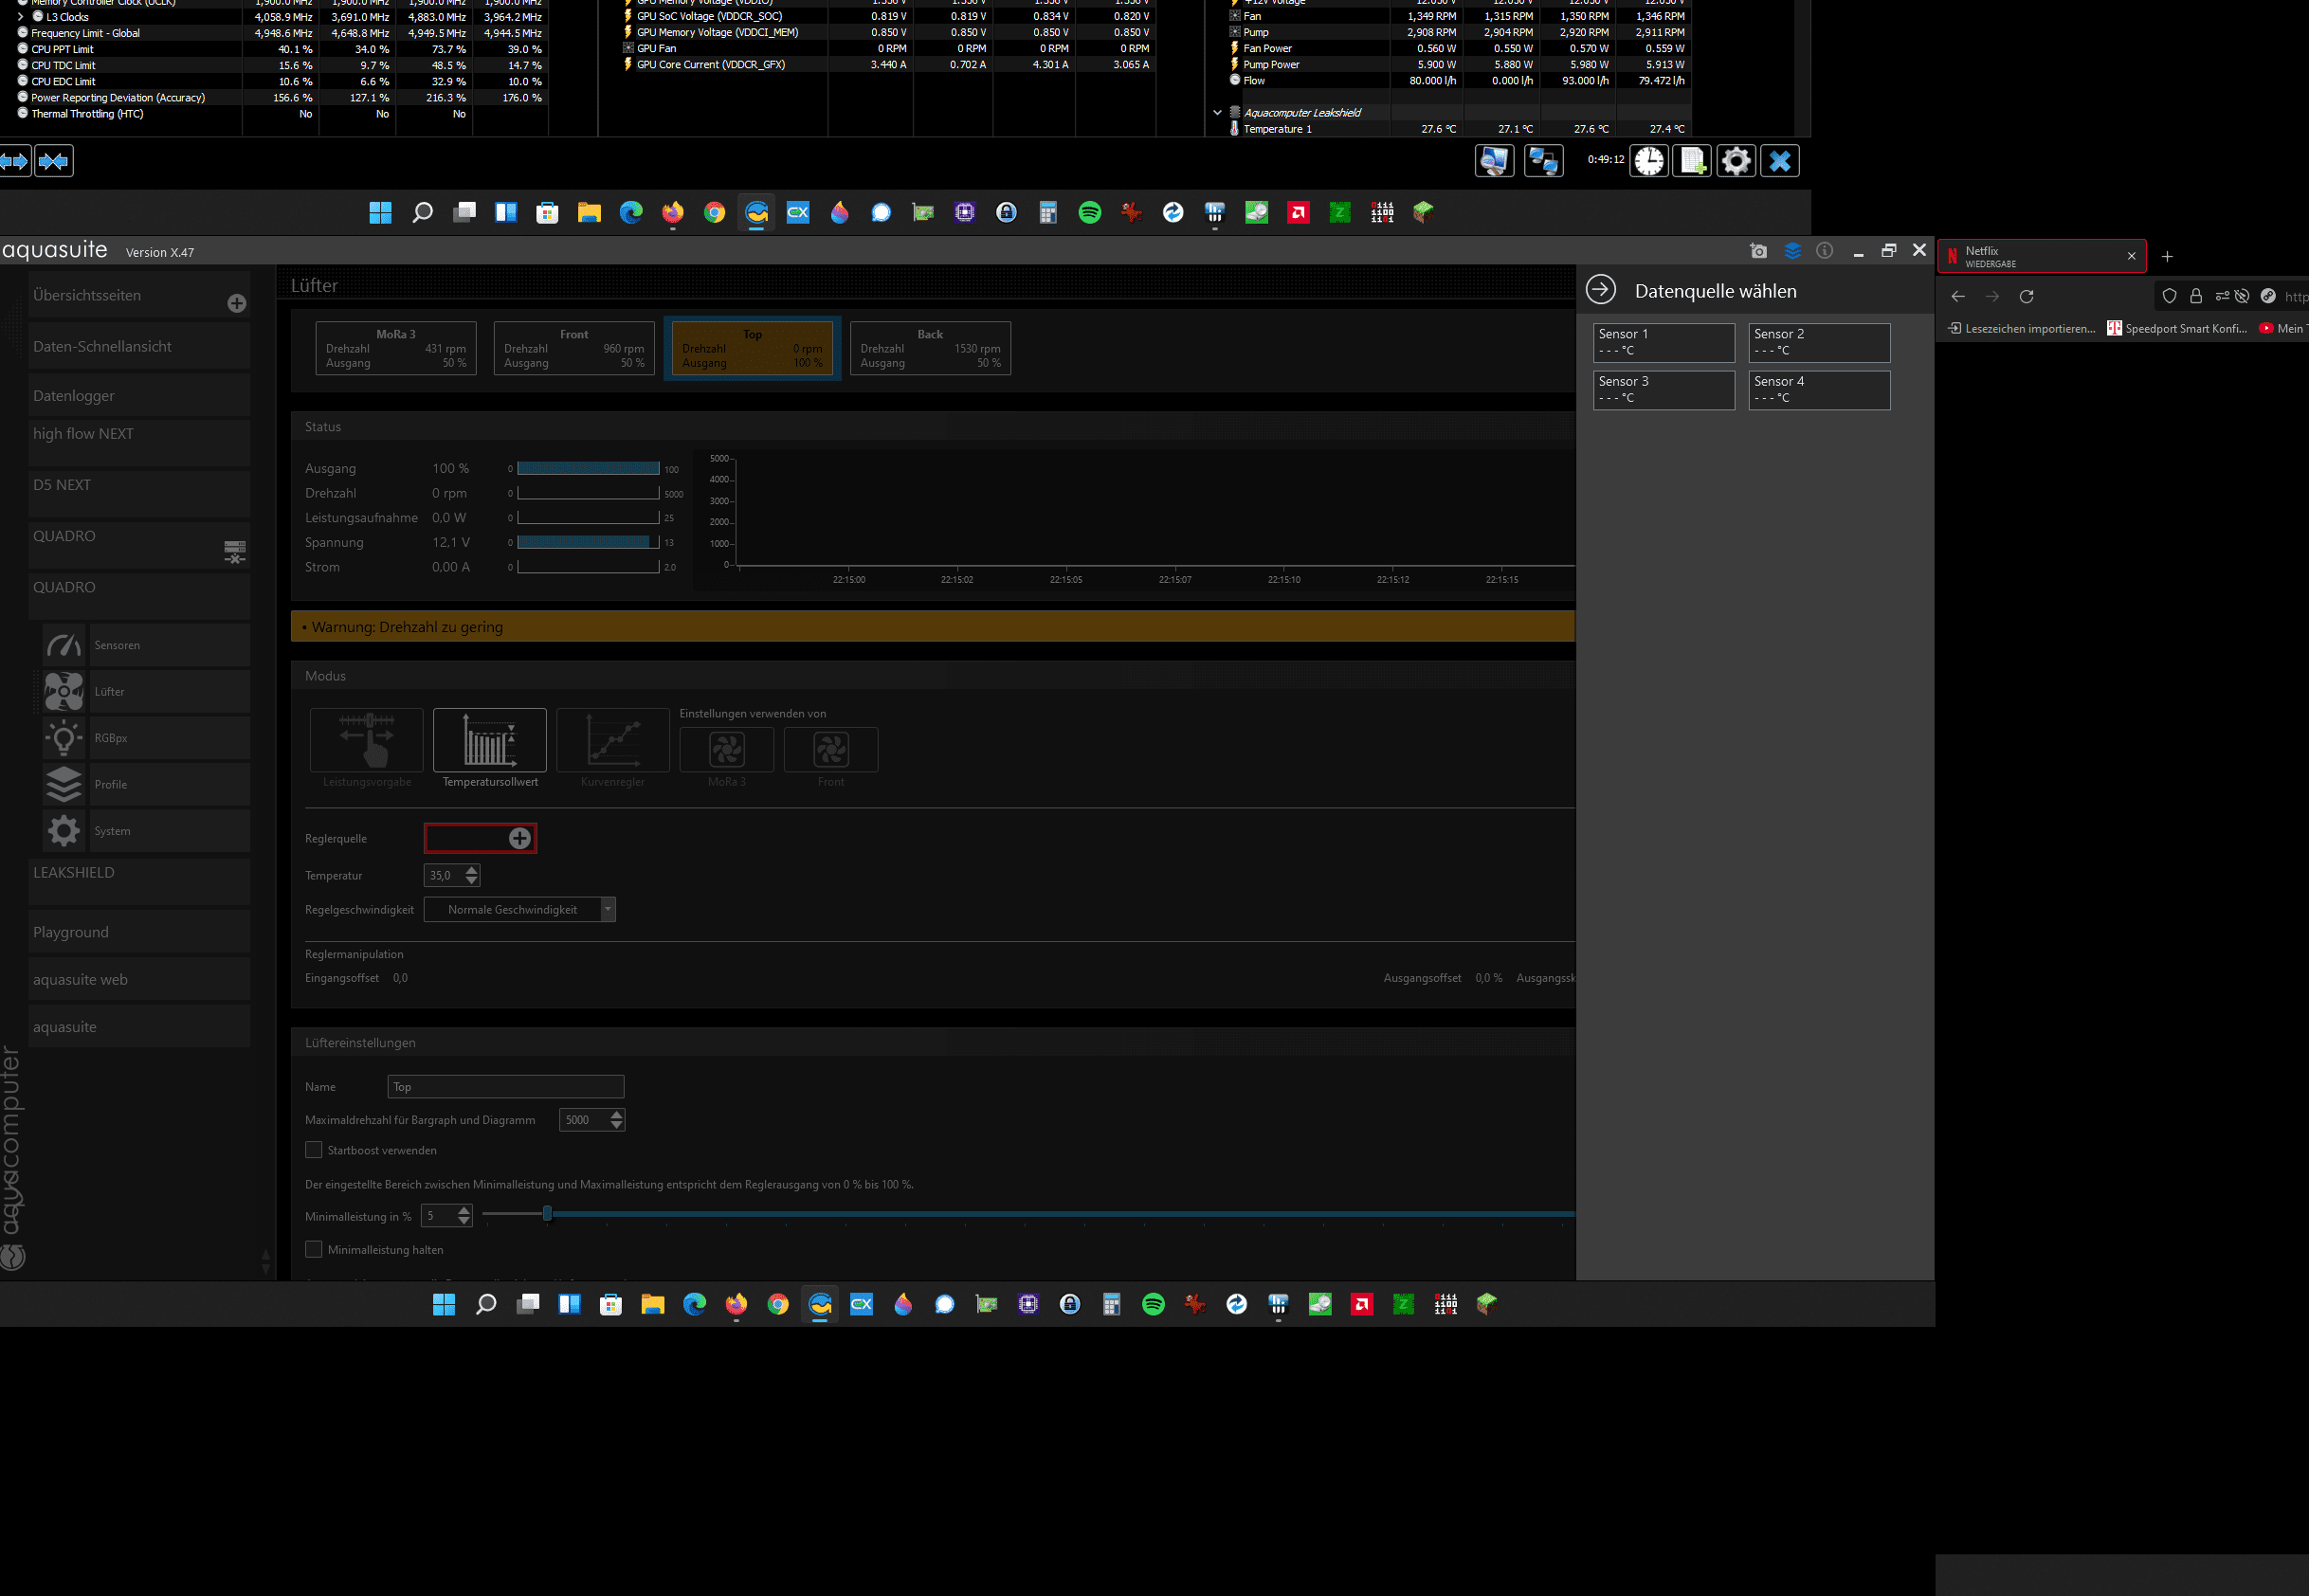Open high flow NEXT in the sidebar

139,443
